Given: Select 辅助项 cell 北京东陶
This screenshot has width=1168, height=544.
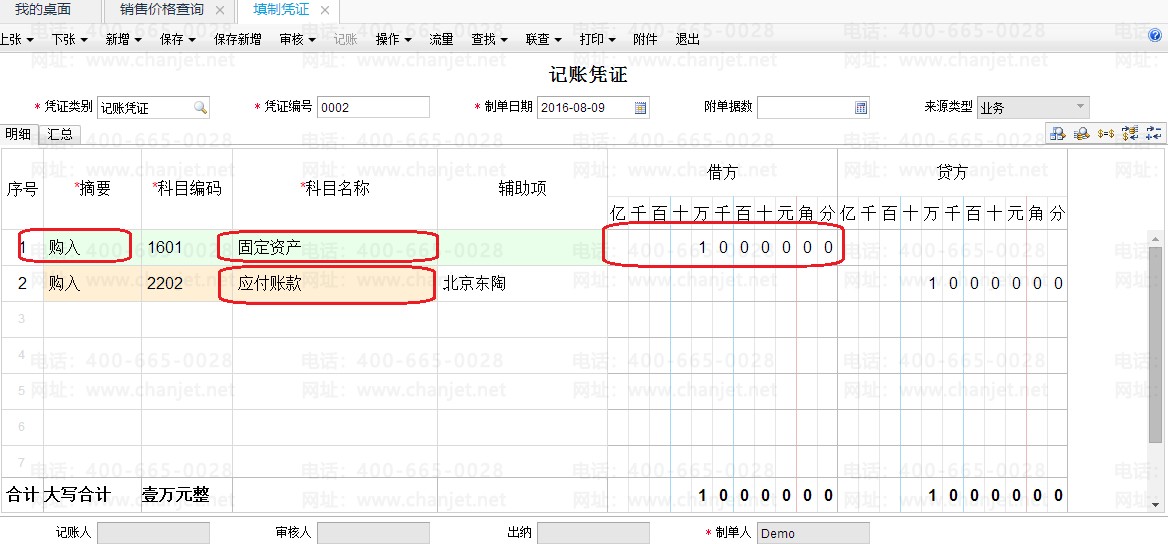Looking at the screenshot, I should click(522, 283).
